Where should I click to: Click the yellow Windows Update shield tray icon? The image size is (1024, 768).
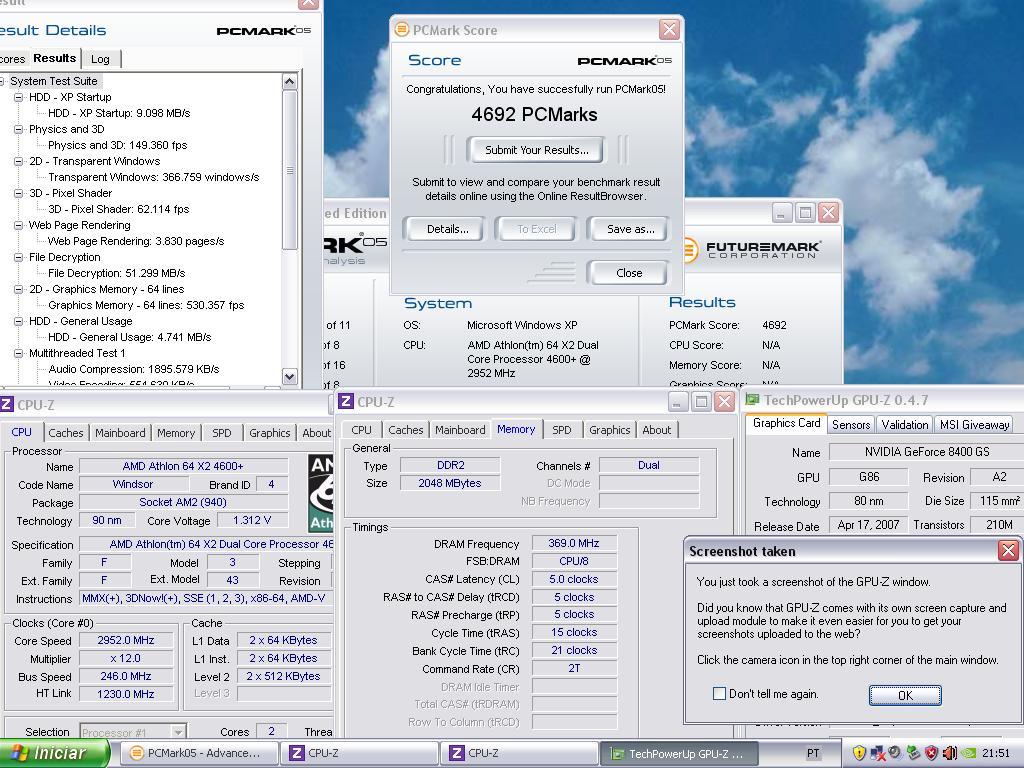[x=859, y=753]
